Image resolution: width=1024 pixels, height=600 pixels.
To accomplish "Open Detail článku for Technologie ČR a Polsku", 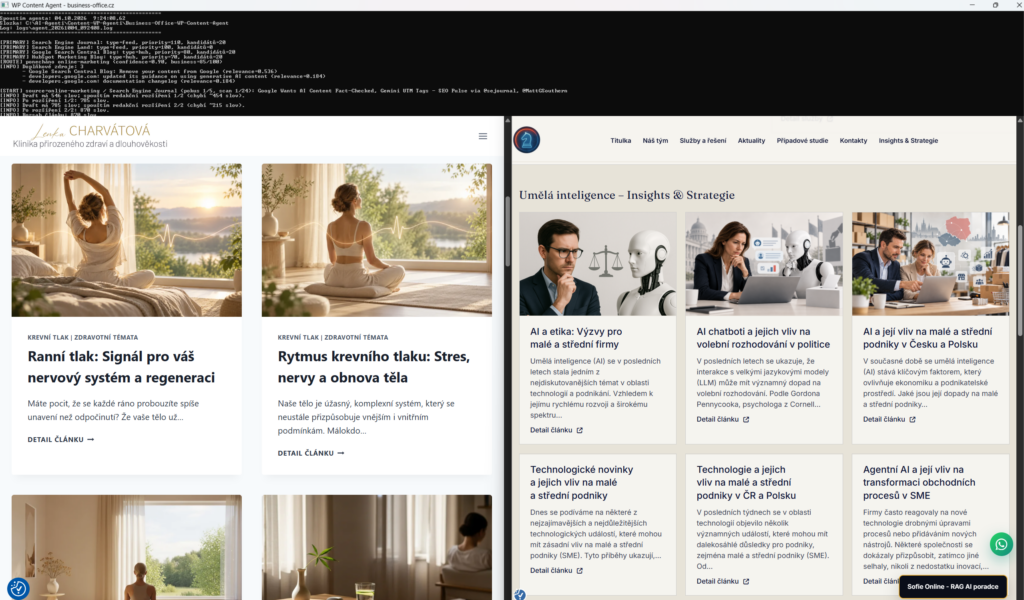I will pos(723,581).
